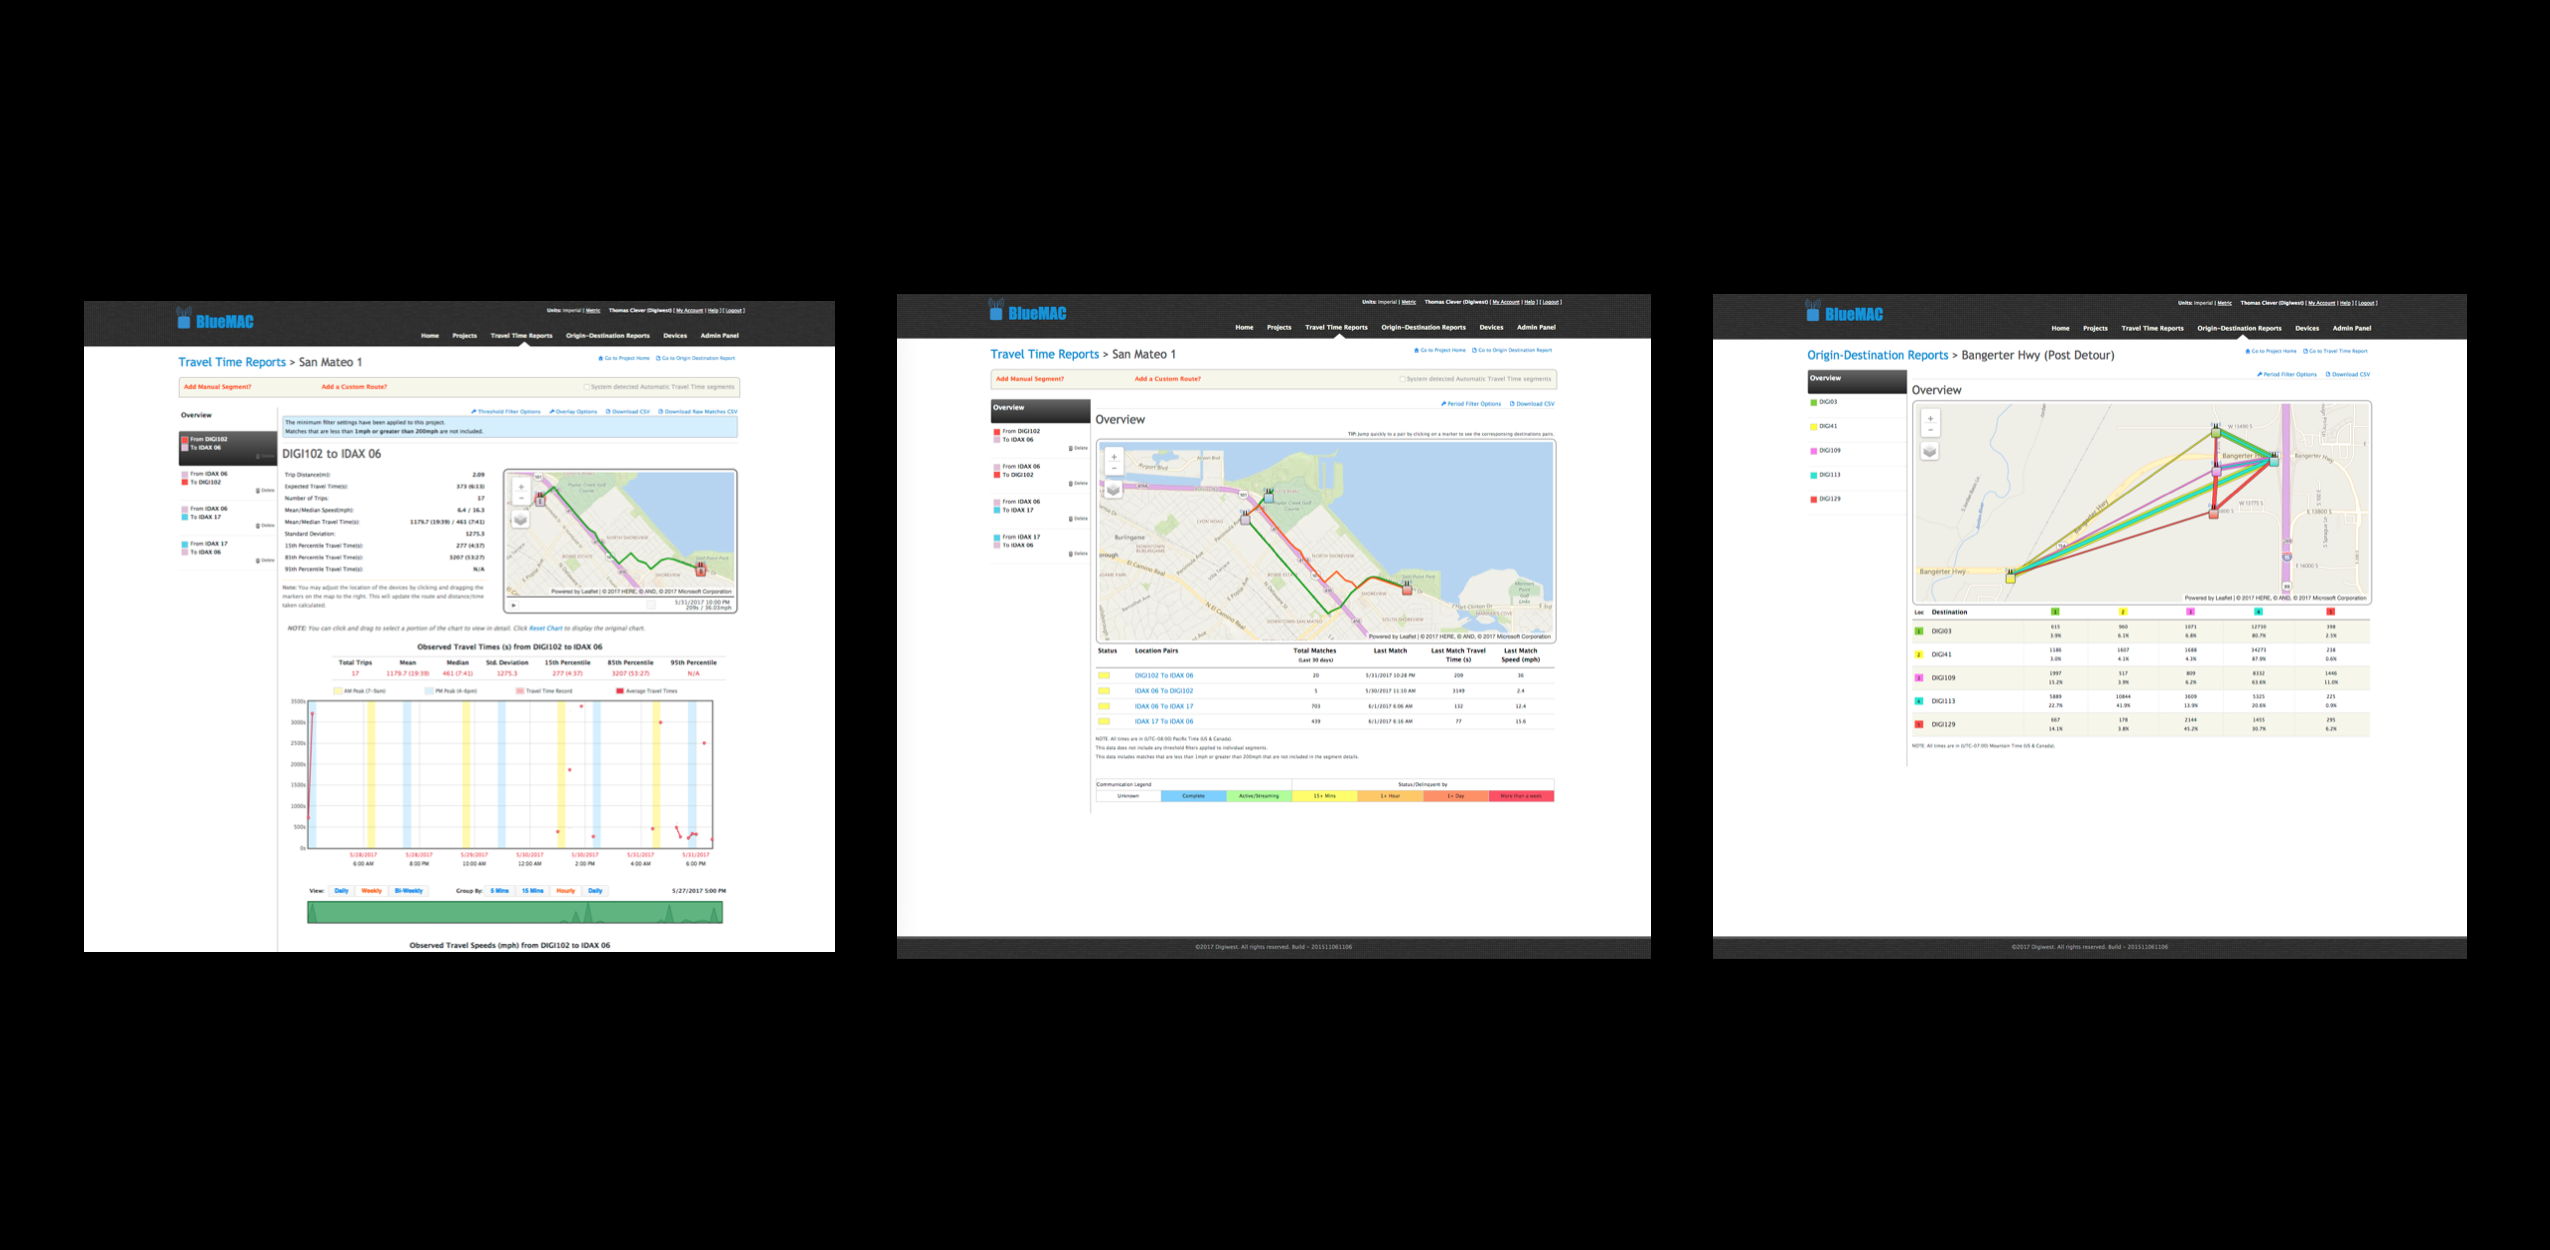Set Group By to 15 Mins
Image resolution: width=2550 pixels, height=1250 pixels.
tap(532, 891)
